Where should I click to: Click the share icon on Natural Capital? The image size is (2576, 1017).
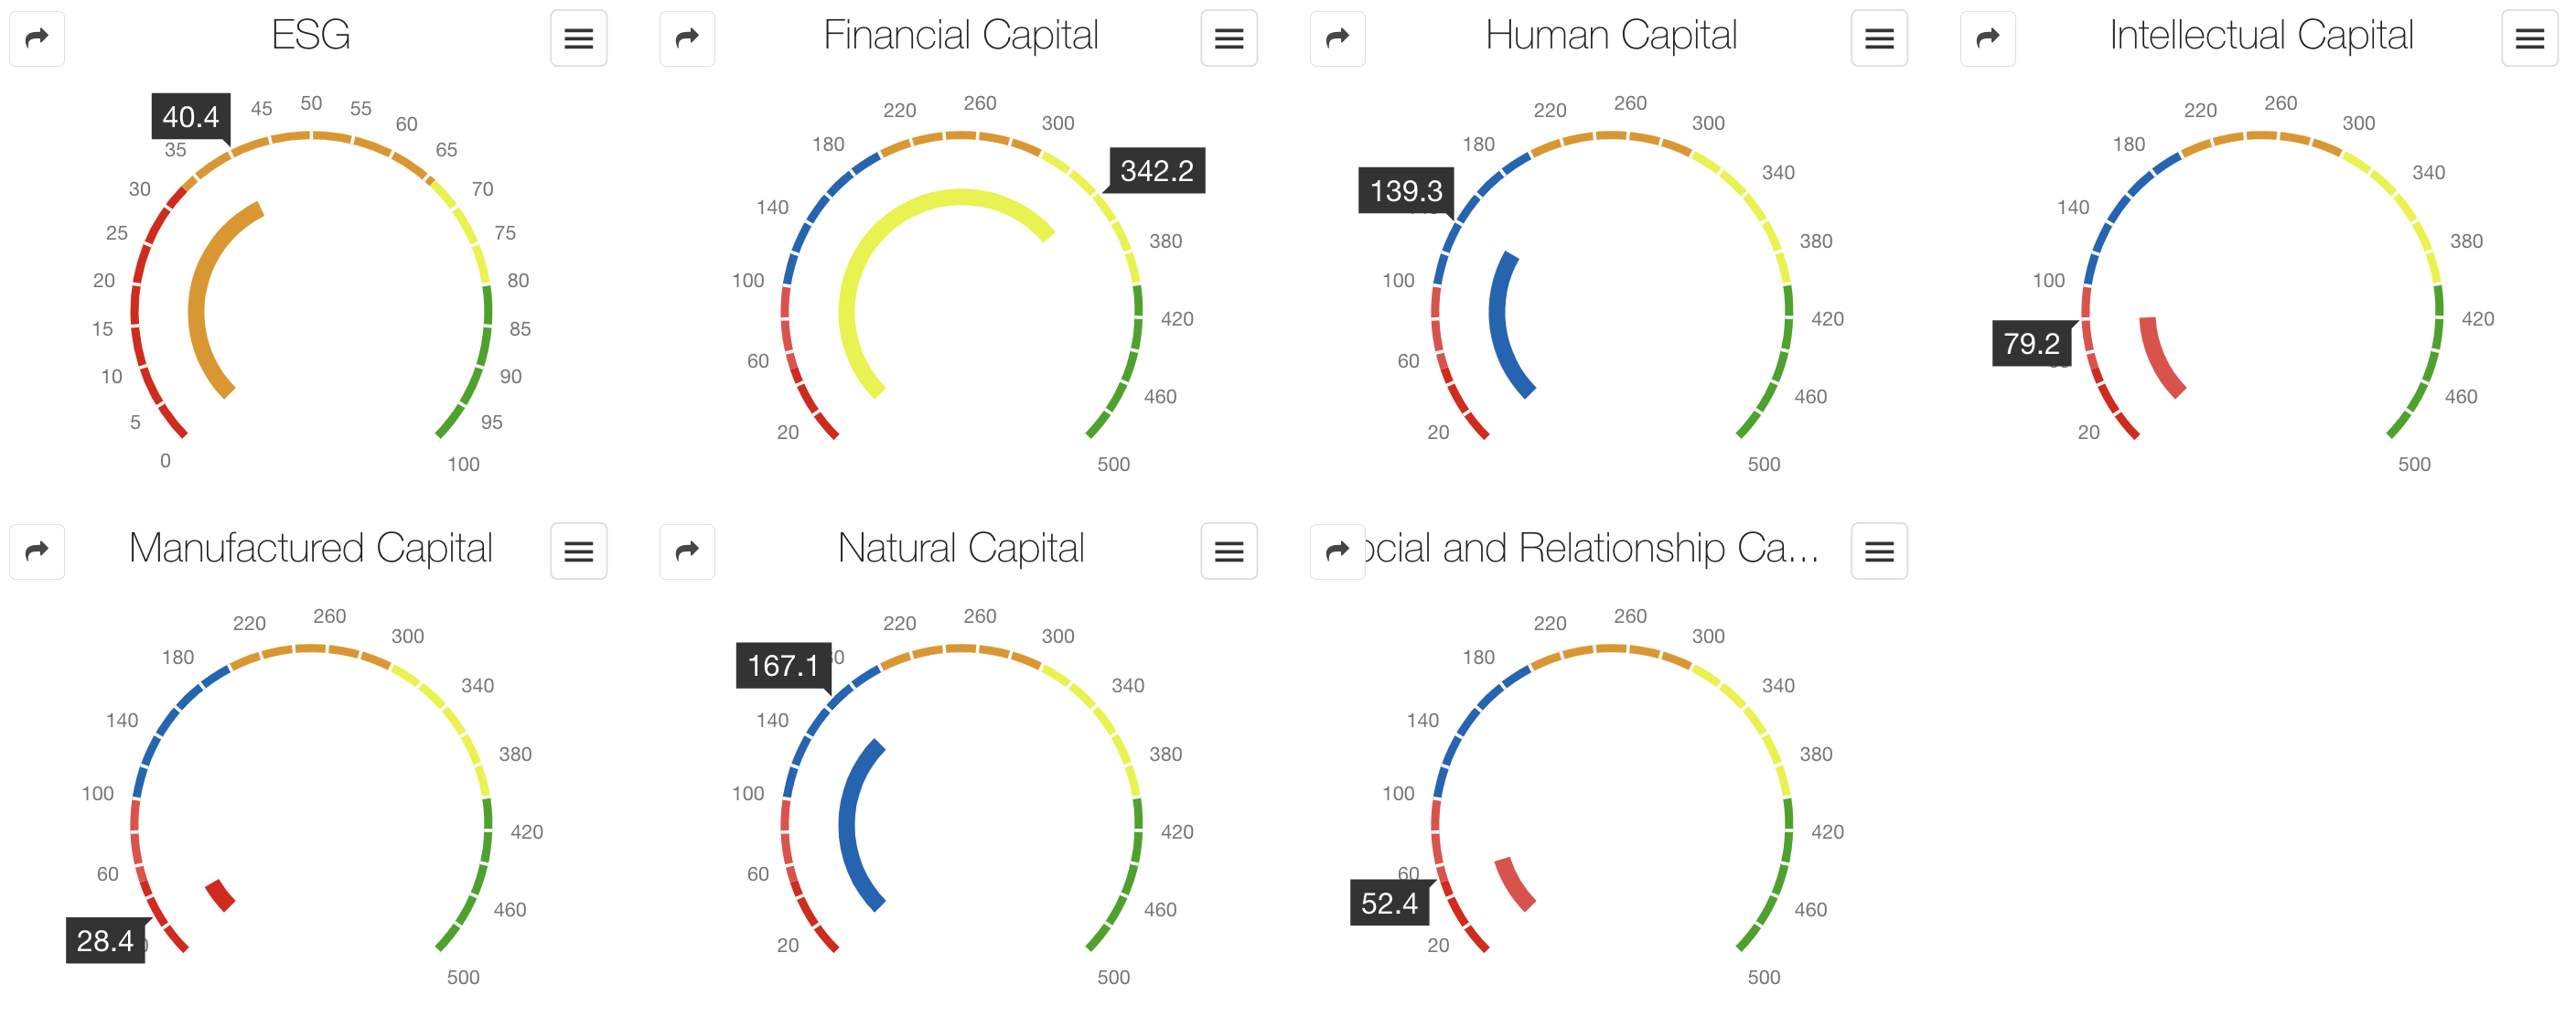(x=687, y=551)
